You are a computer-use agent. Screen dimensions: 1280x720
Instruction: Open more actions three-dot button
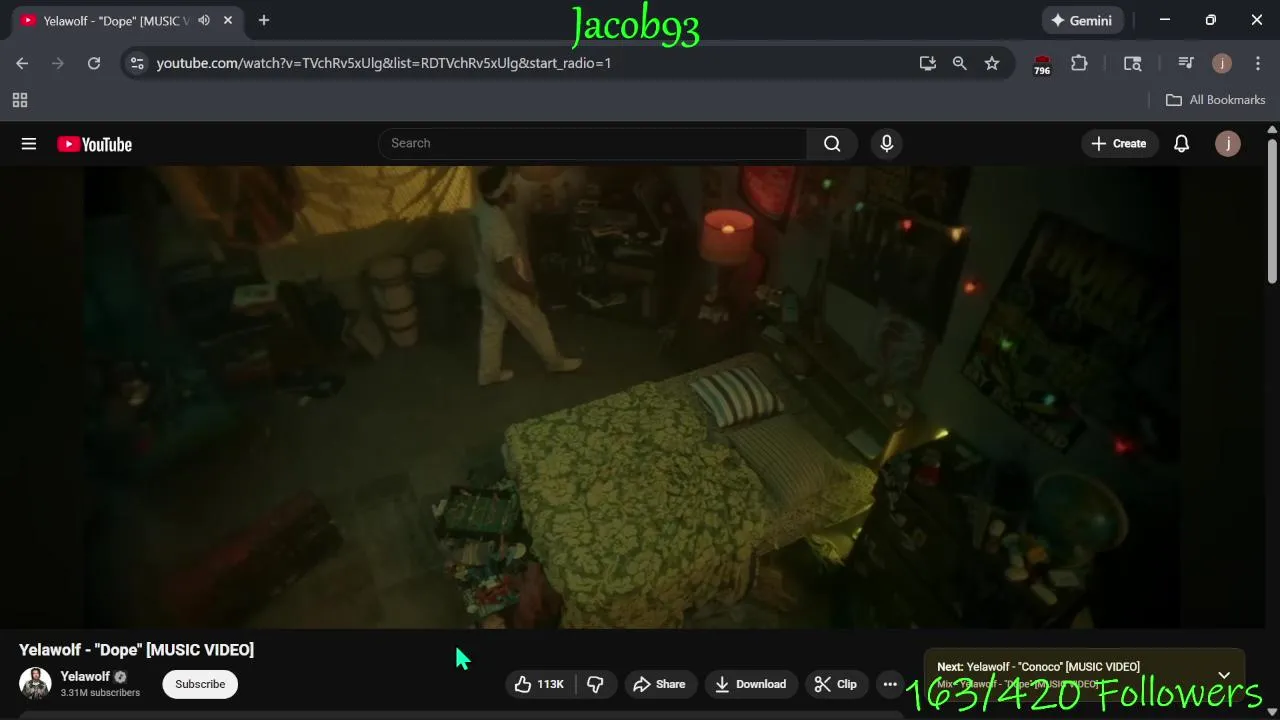[890, 684]
